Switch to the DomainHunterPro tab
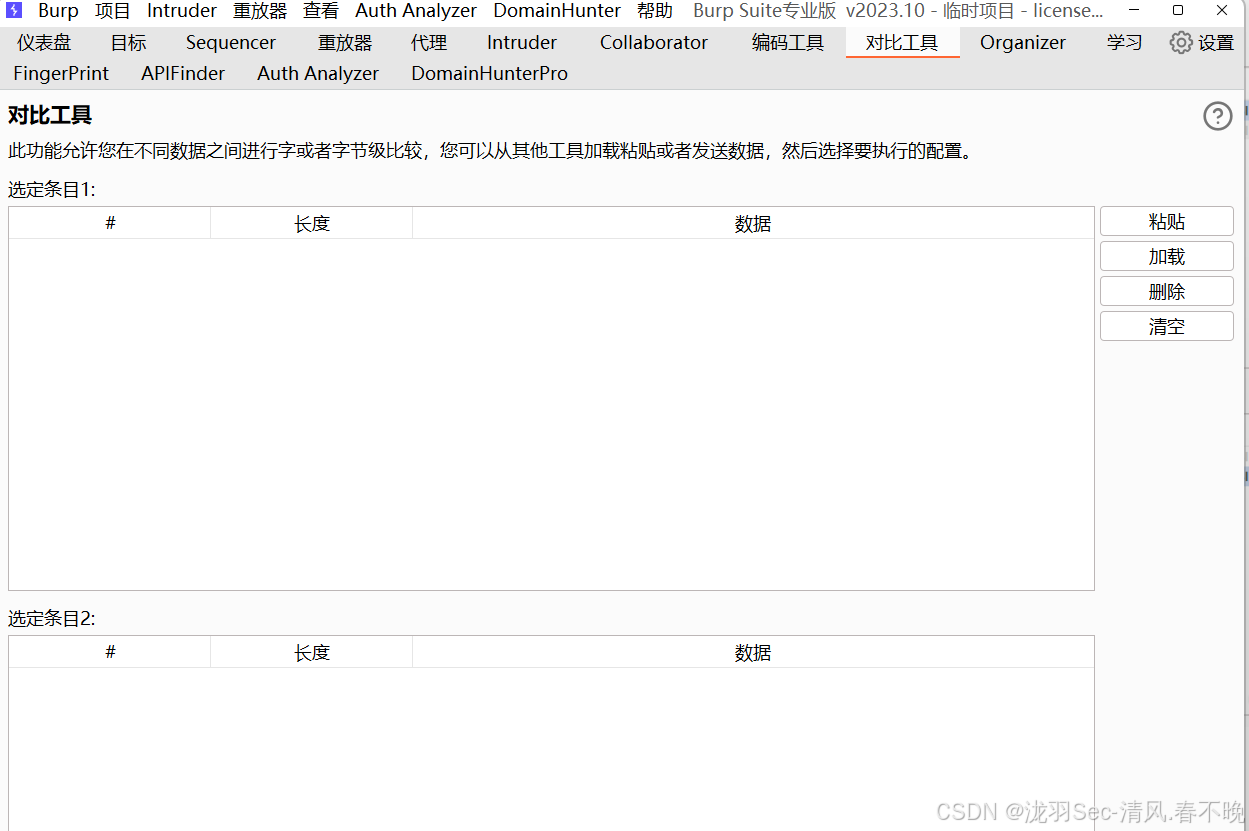Viewport: 1249px width, 831px height. coord(490,74)
